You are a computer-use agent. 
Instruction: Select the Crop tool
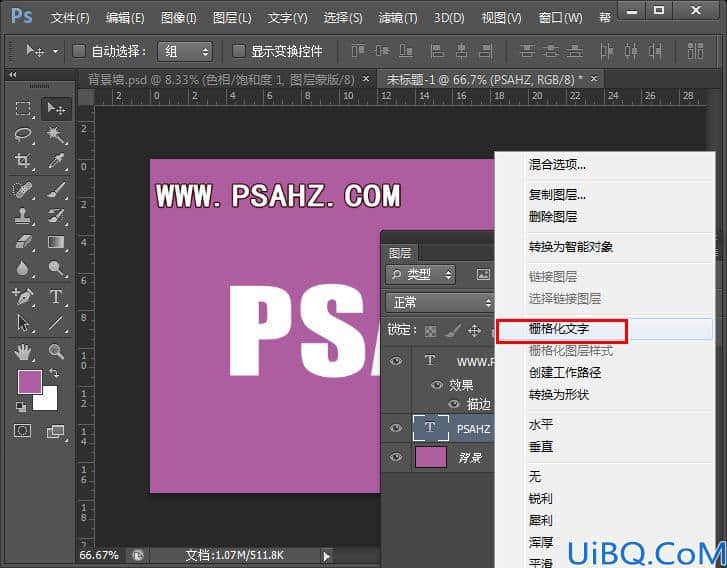pos(23,161)
